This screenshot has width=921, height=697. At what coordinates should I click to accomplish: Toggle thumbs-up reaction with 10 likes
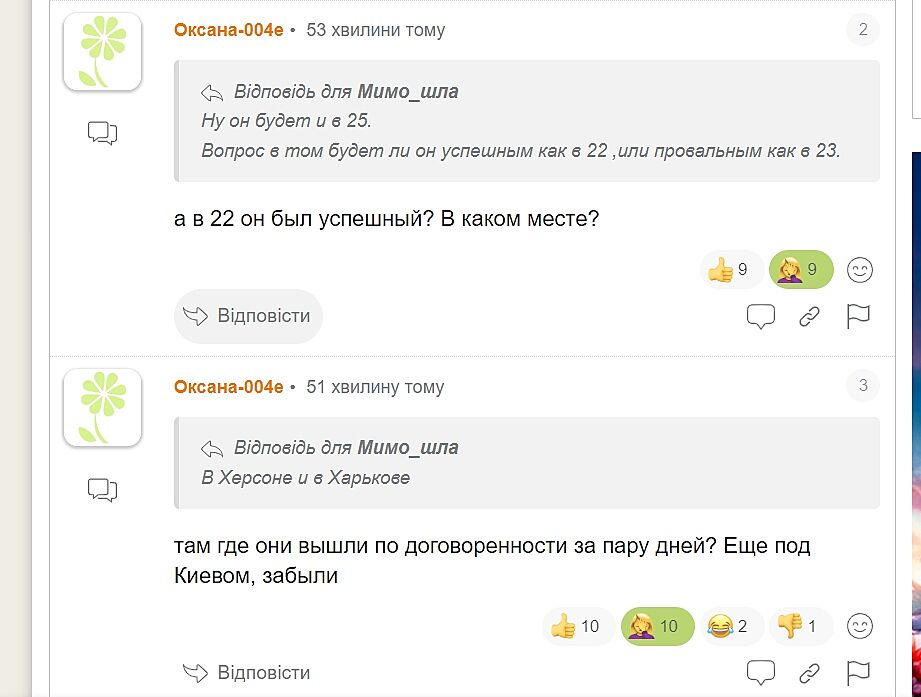click(x=576, y=627)
